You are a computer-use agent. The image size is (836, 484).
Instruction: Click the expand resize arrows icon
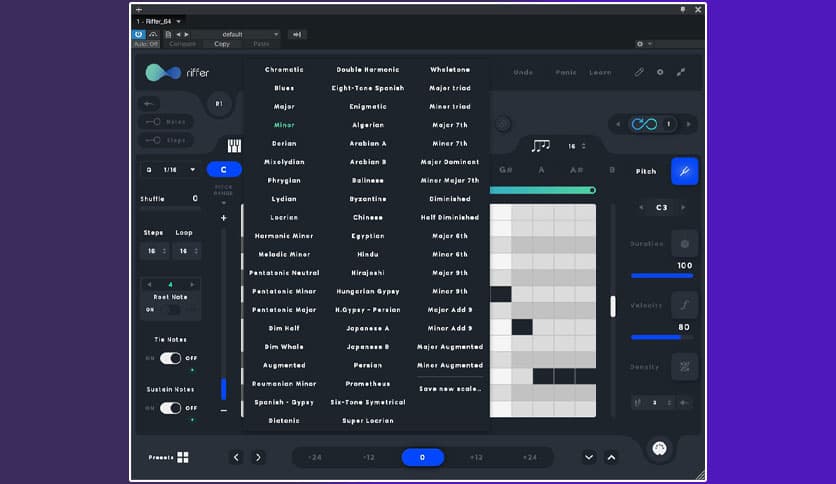(681, 72)
